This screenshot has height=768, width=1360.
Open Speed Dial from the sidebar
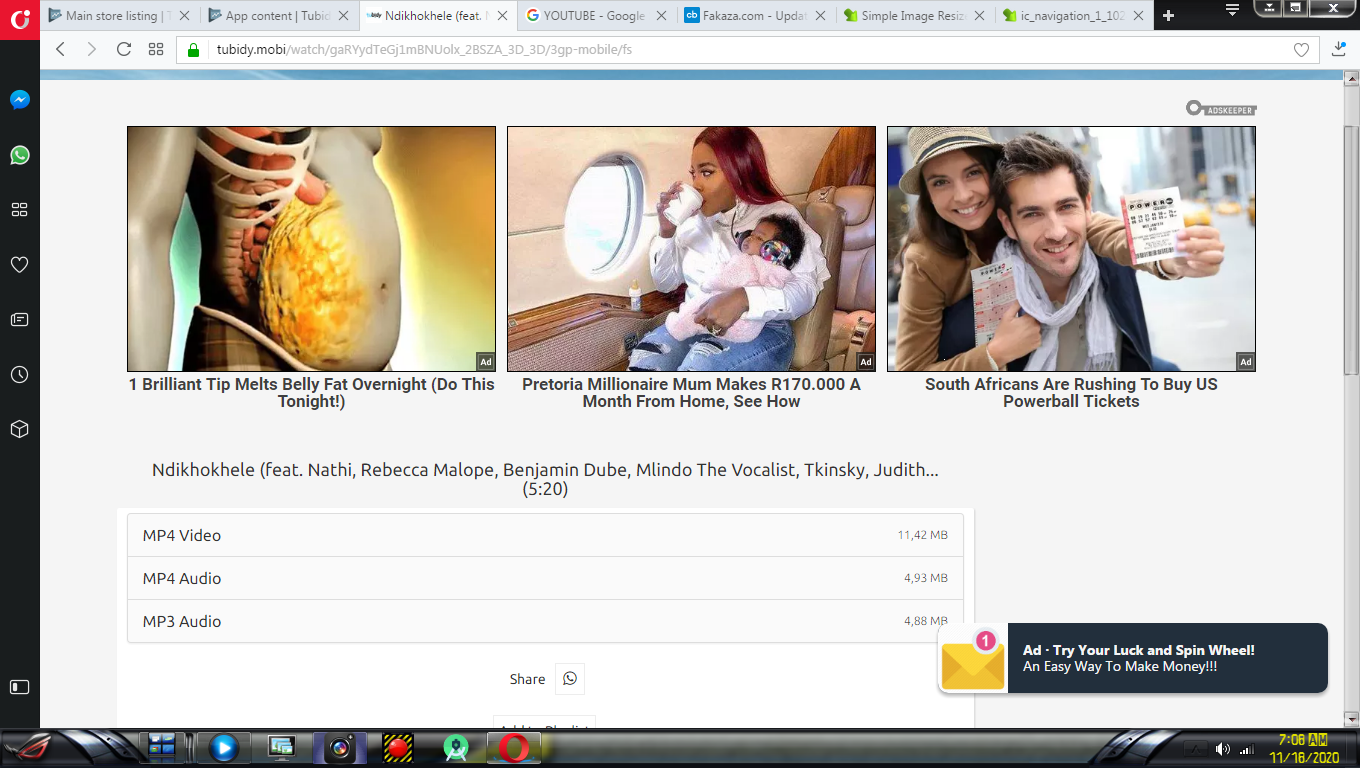pyautogui.click(x=19, y=210)
